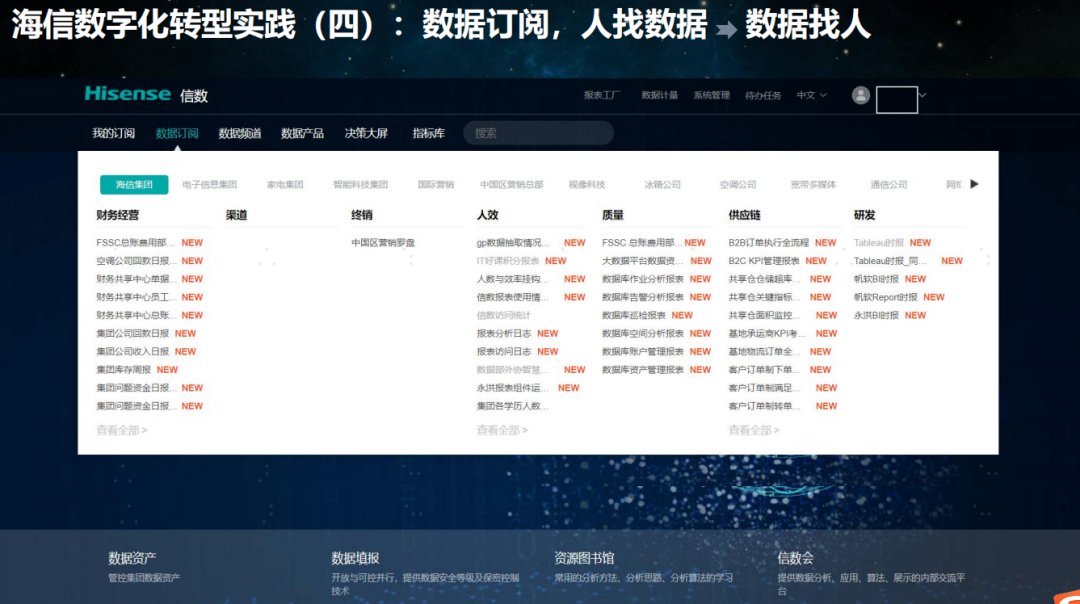Expand 查看全部 under 财务经营

point(122,430)
